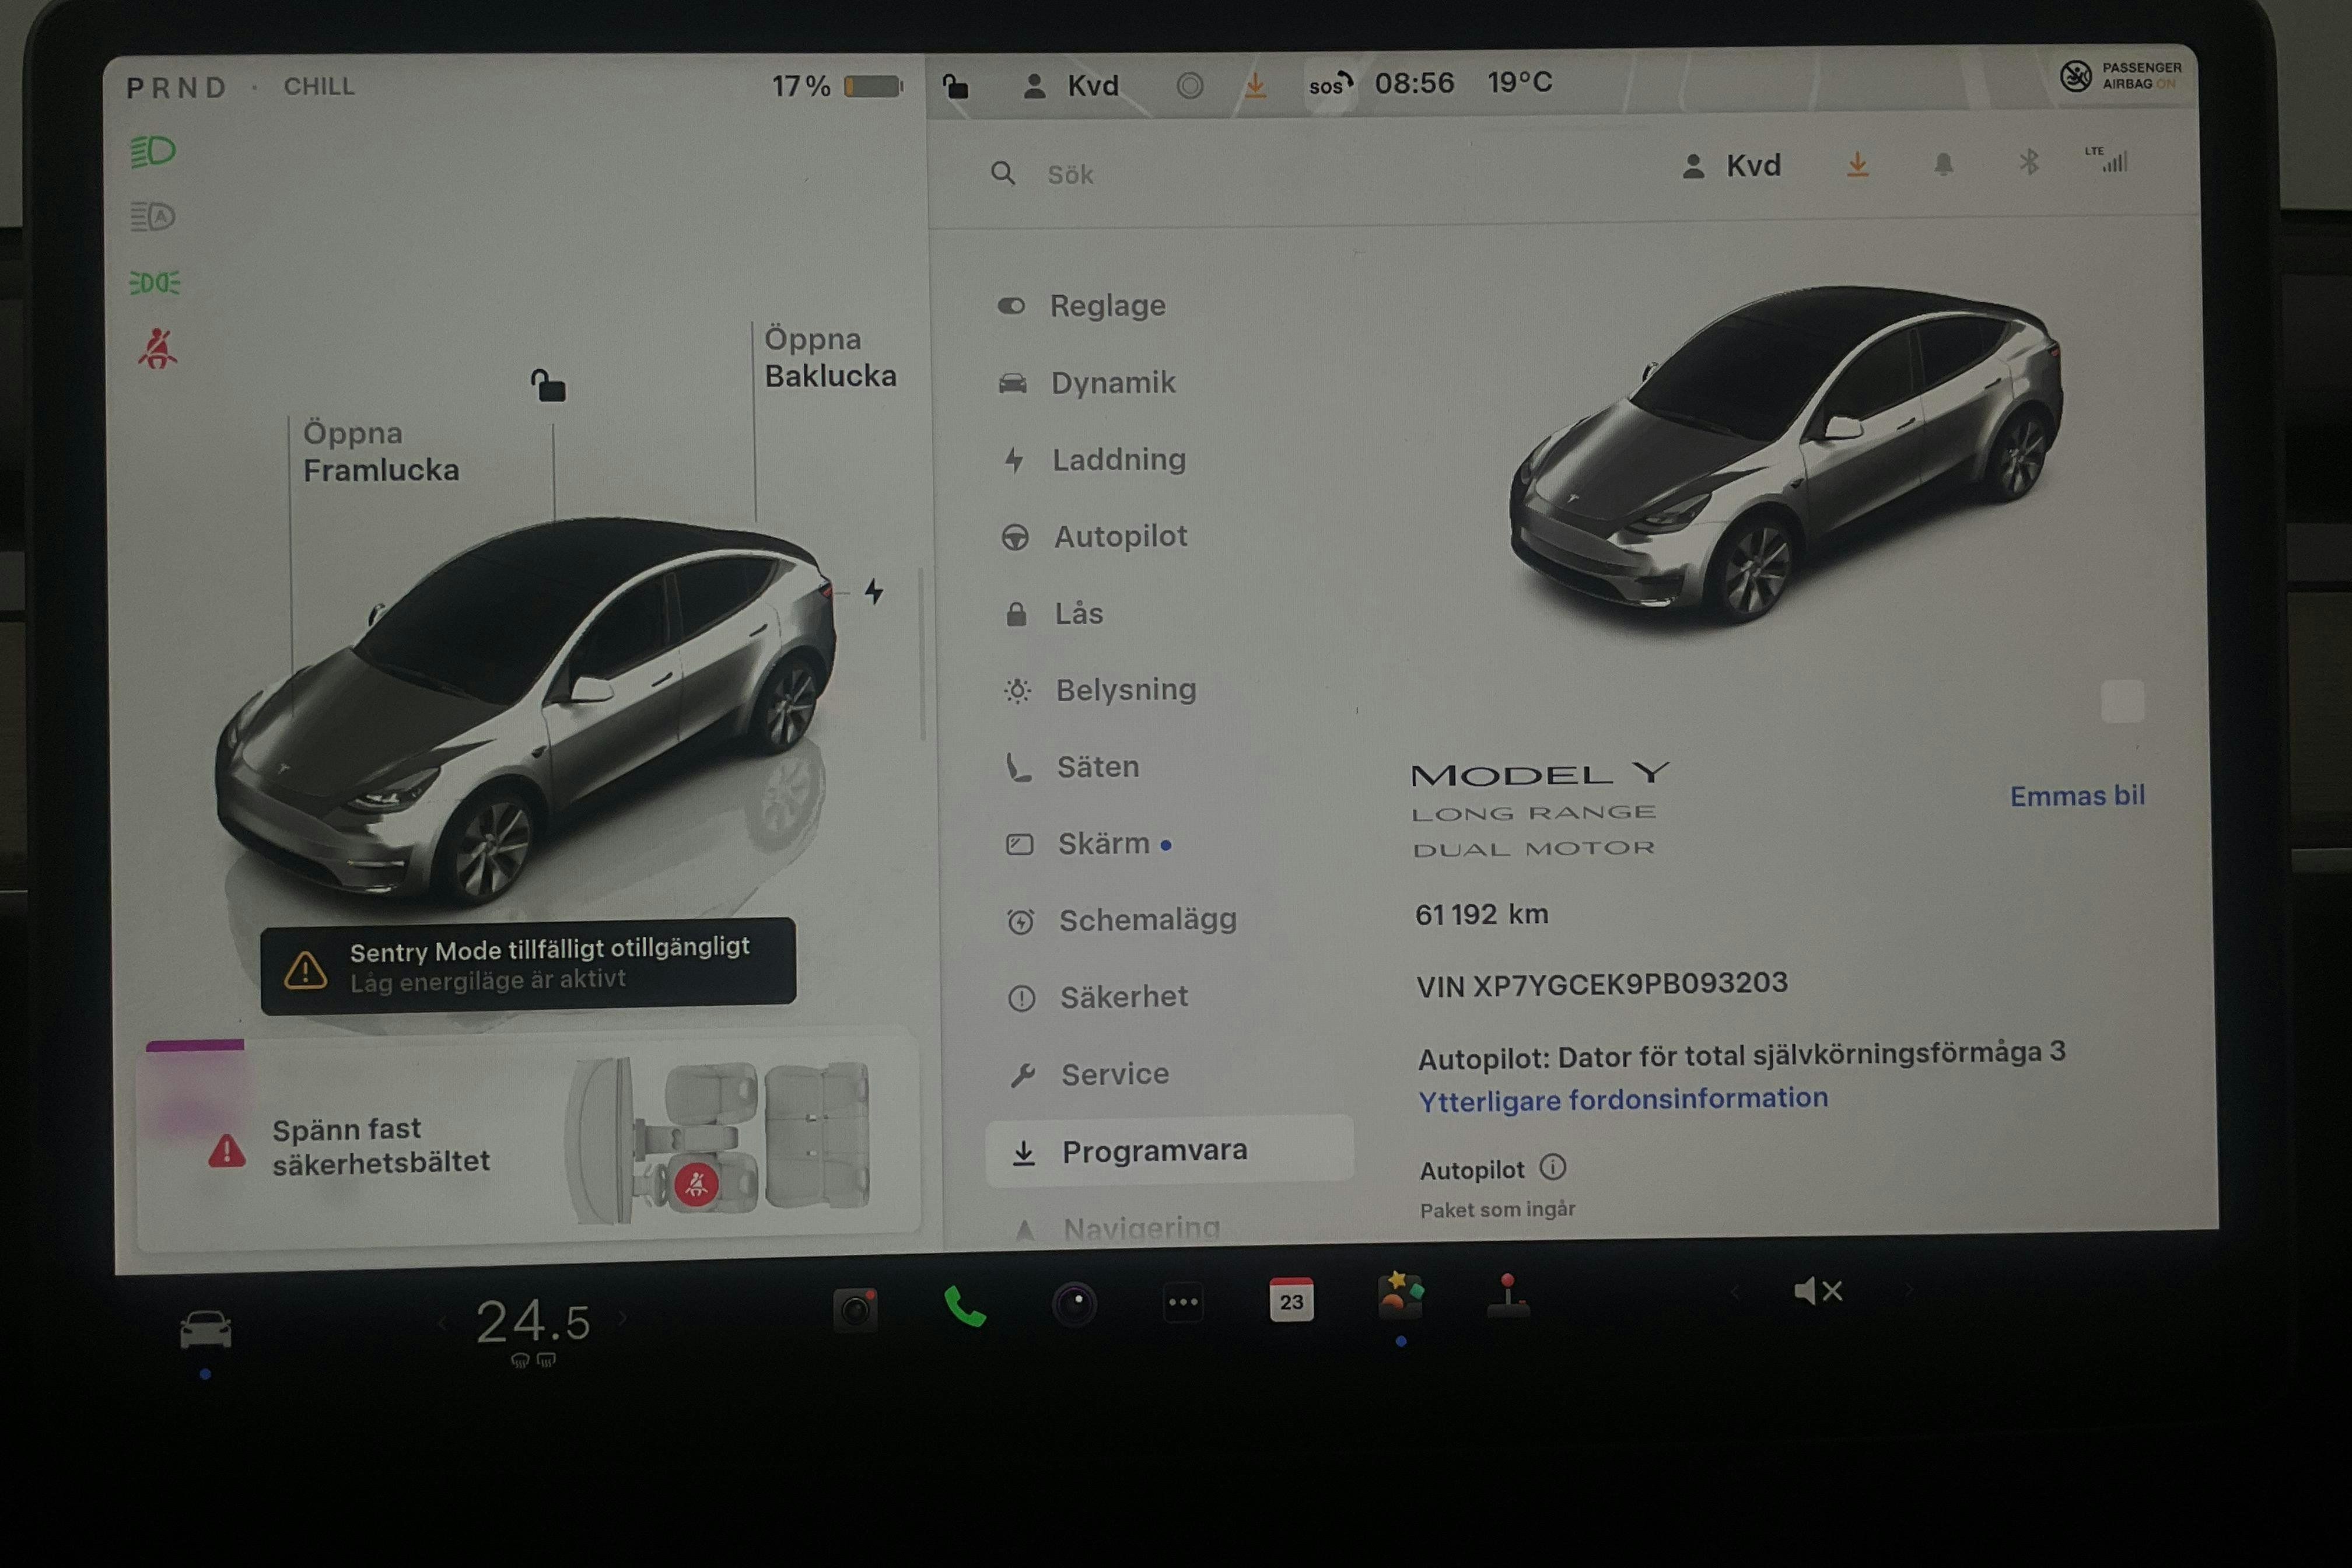Mute audio with speaker icon
The image size is (2352, 1568).
tap(1817, 1290)
